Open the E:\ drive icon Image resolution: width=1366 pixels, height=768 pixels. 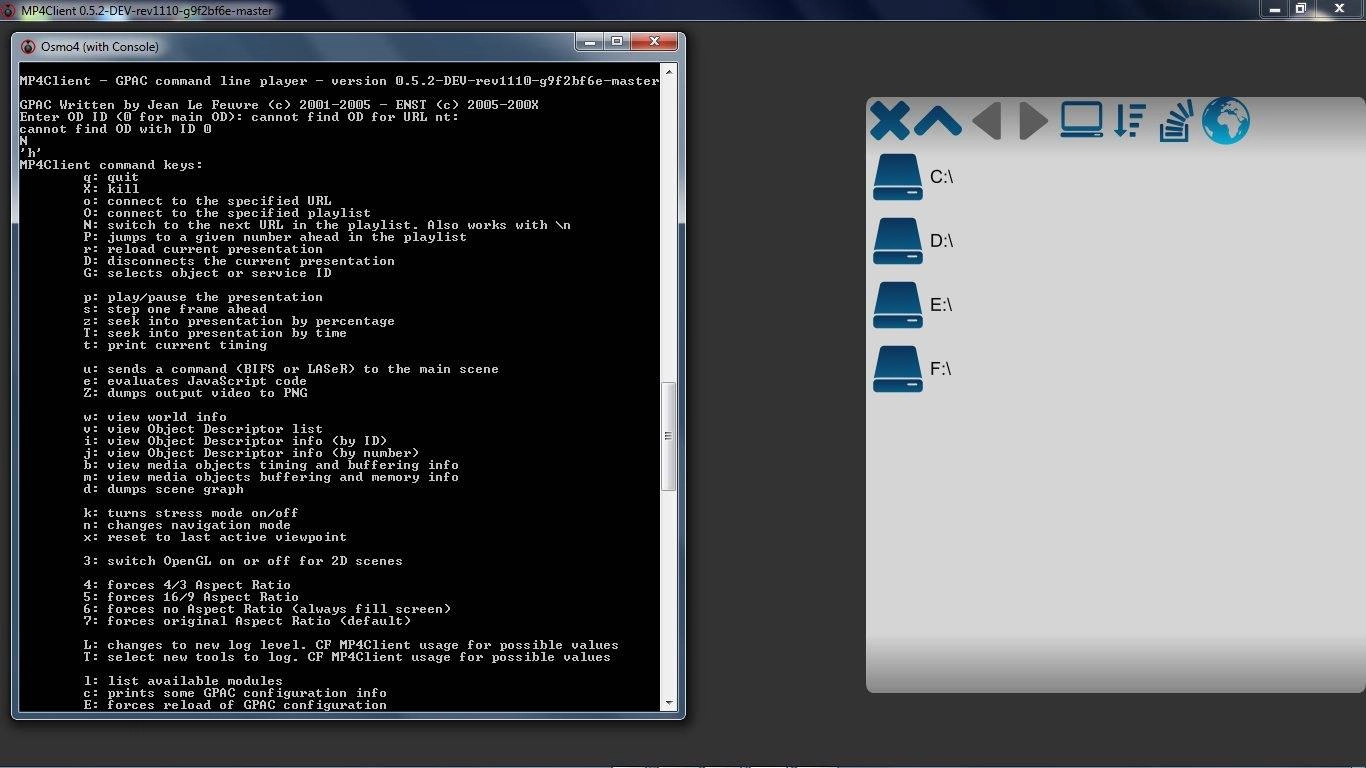click(x=897, y=305)
